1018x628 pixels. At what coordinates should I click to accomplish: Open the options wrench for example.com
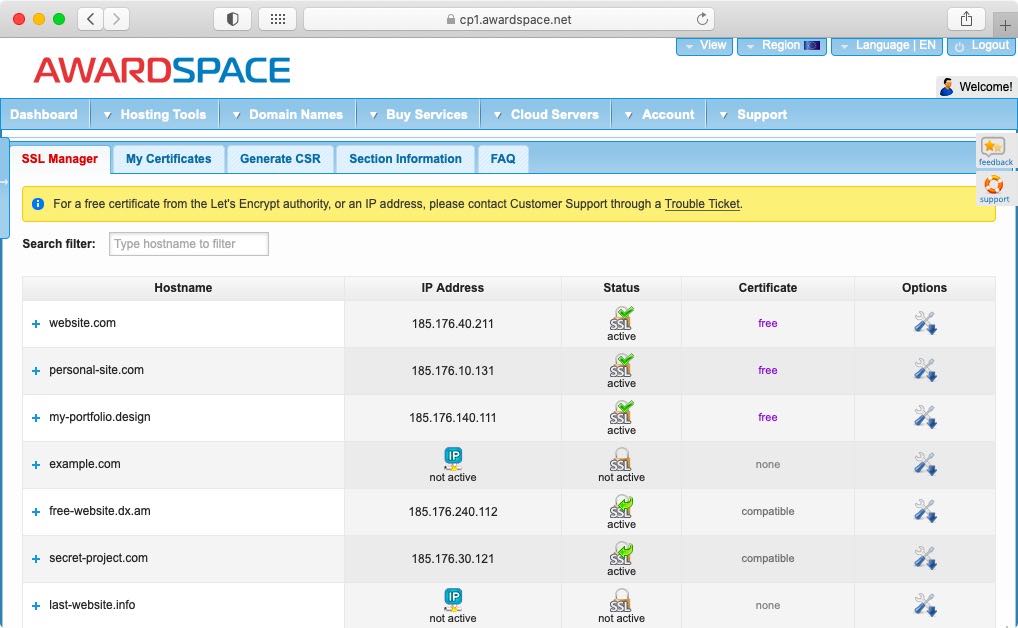coord(924,463)
